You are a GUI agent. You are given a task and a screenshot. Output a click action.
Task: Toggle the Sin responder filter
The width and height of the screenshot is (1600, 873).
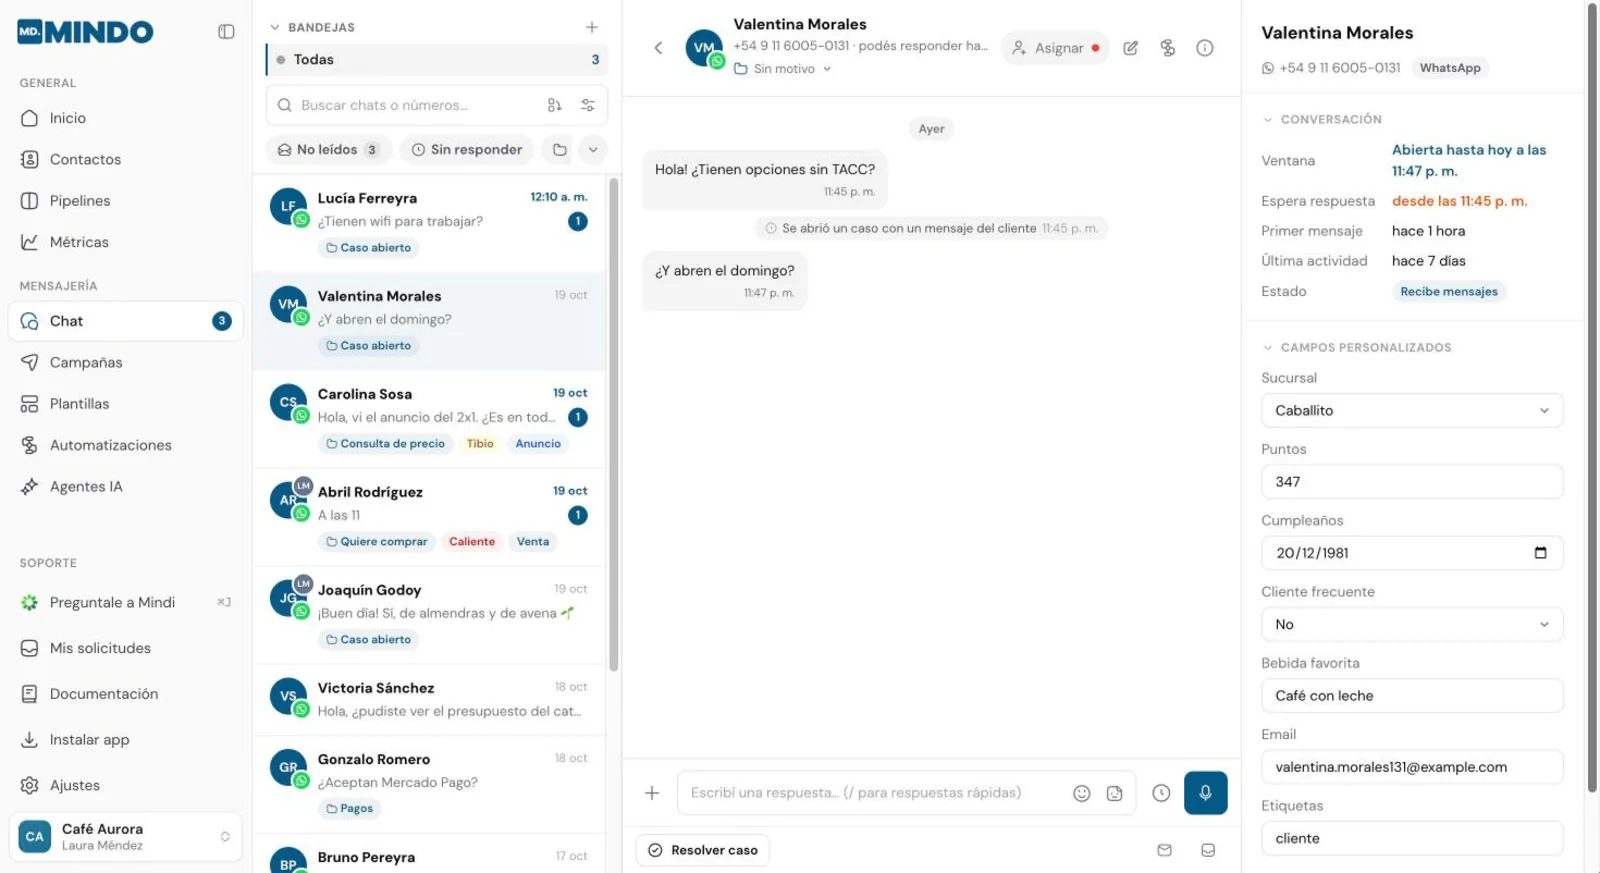click(x=467, y=150)
